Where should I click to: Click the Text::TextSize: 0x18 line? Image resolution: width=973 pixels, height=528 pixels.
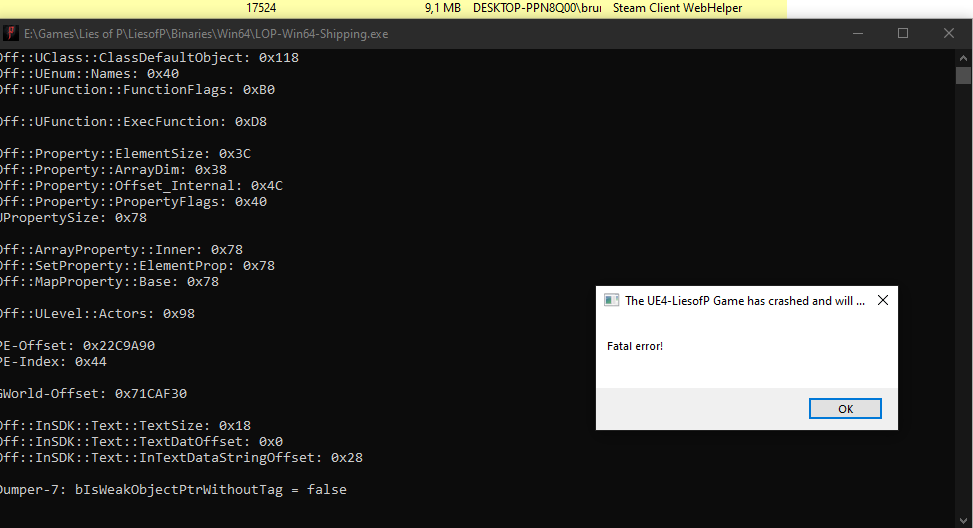(125, 426)
